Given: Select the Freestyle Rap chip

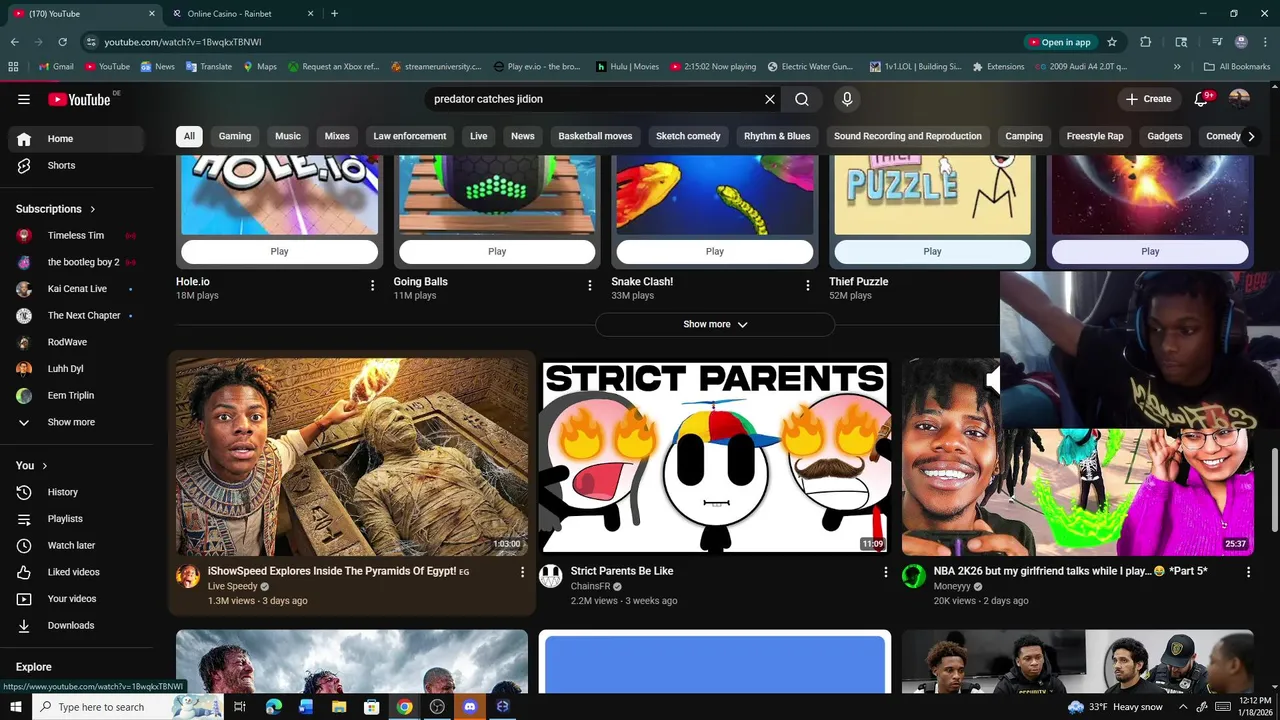Looking at the screenshot, I should coord(1095,136).
